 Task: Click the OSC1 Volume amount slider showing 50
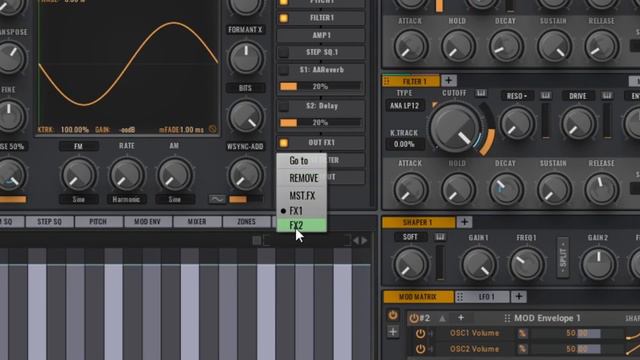tap(565, 333)
